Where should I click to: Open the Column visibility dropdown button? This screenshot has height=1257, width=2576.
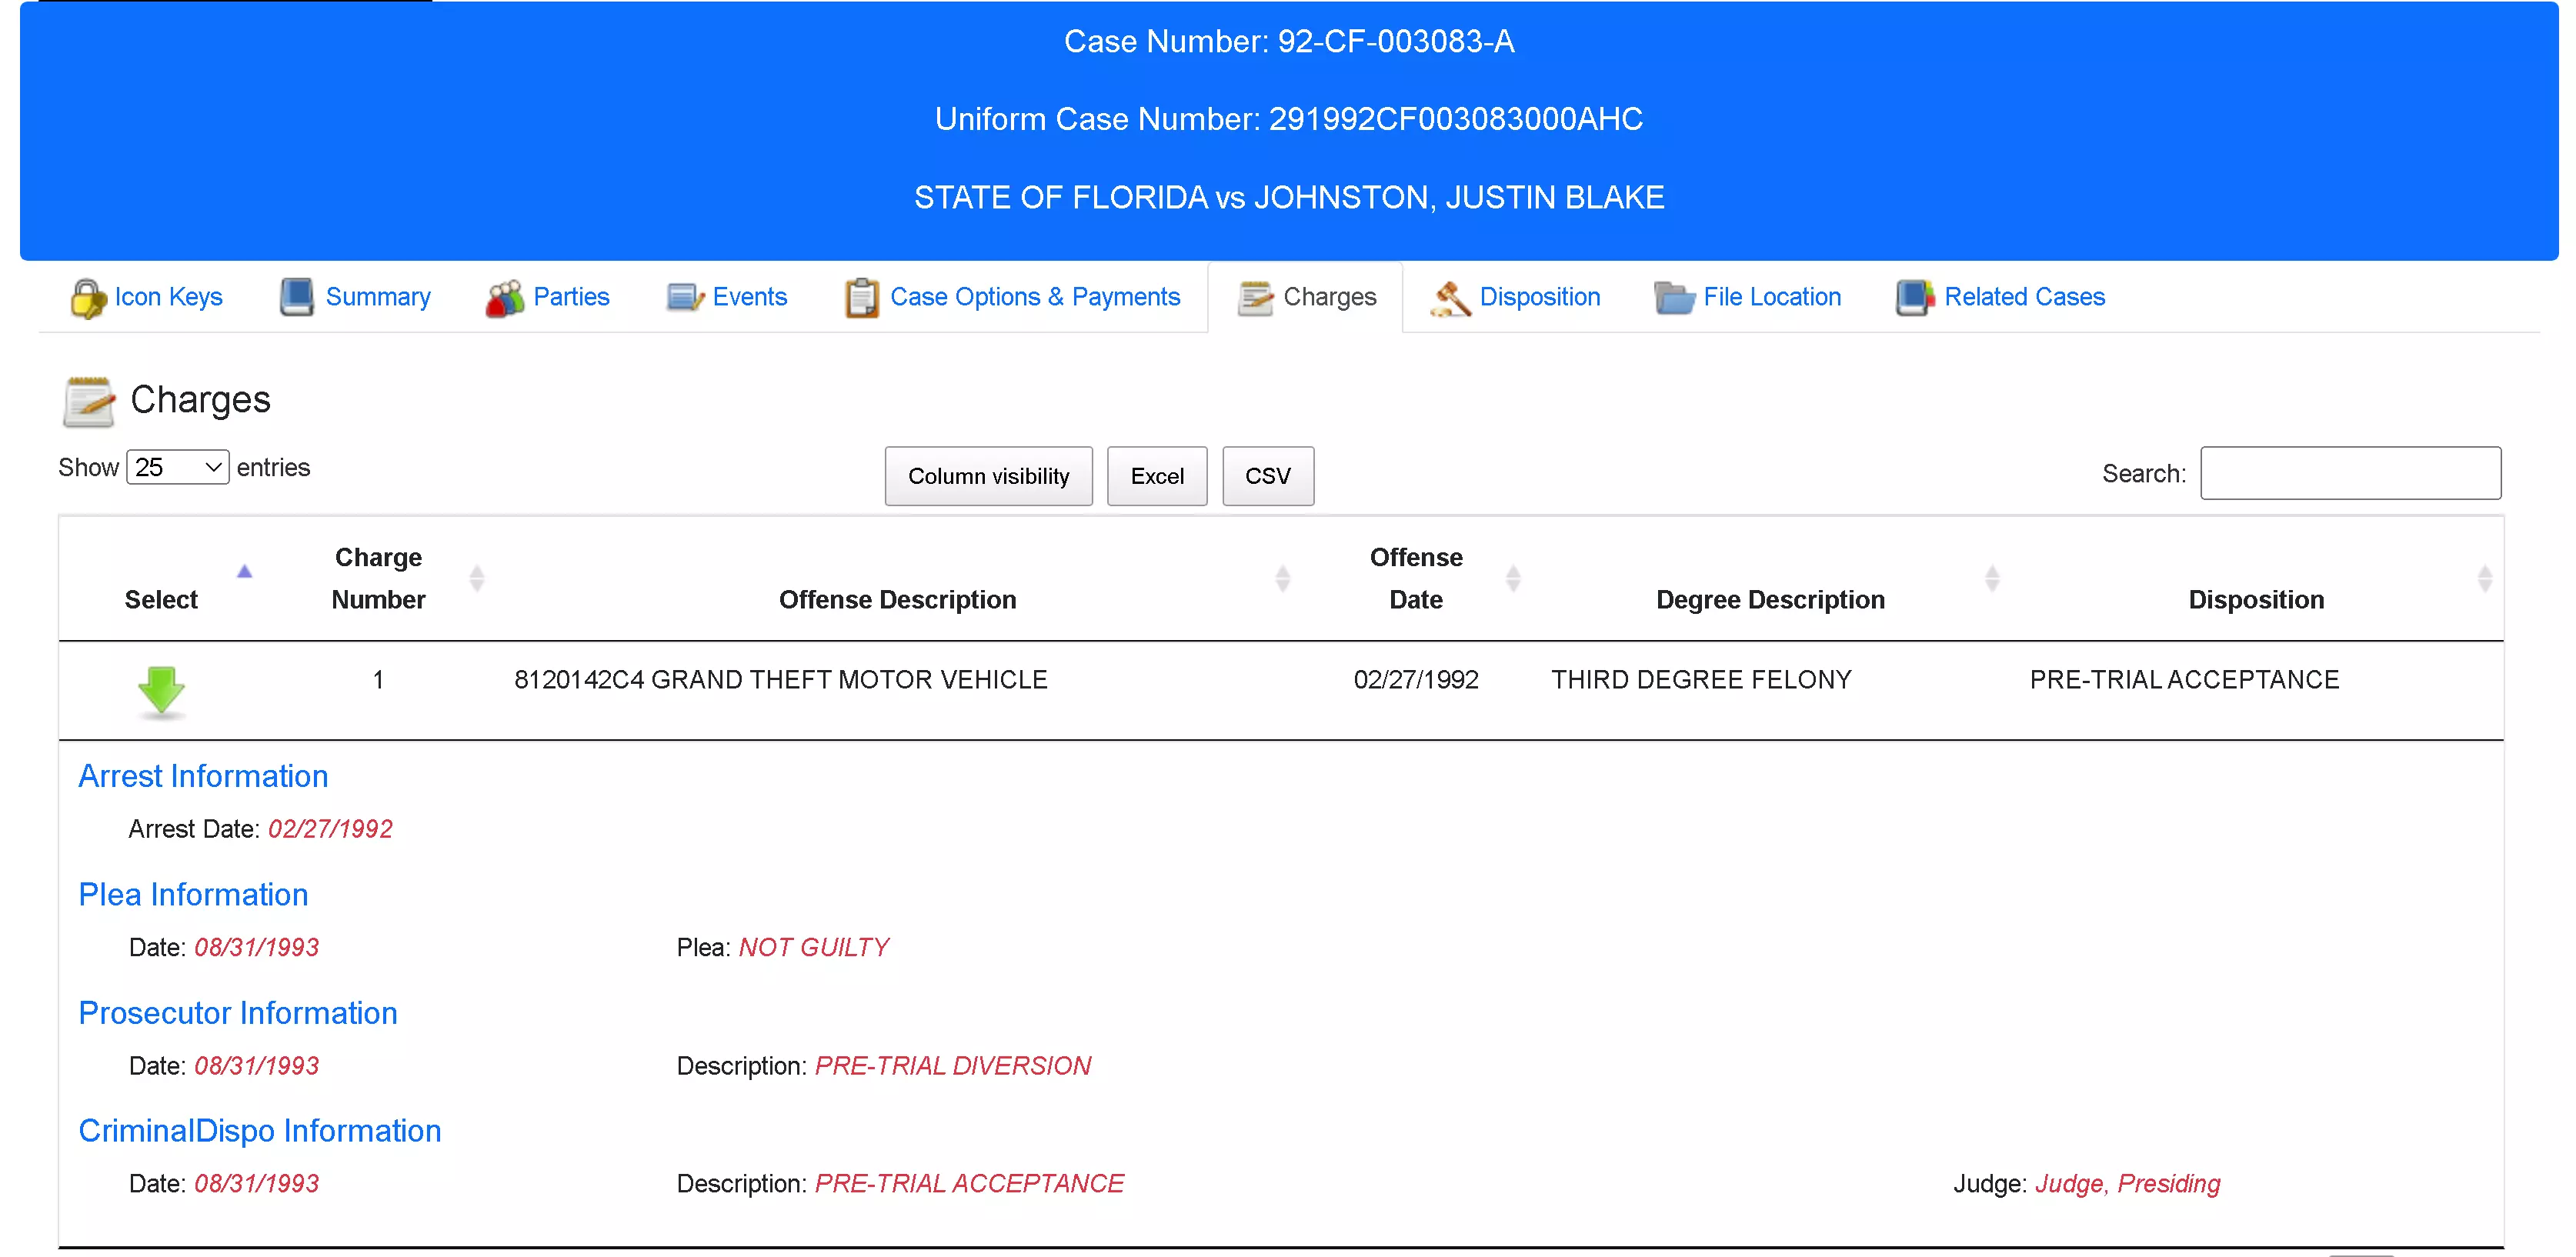pyautogui.click(x=988, y=476)
